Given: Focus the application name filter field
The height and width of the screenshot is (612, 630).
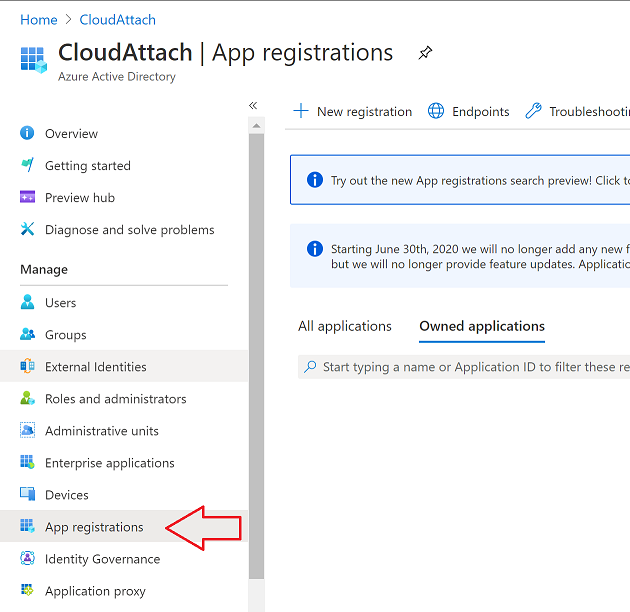Looking at the screenshot, I should click(464, 366).
